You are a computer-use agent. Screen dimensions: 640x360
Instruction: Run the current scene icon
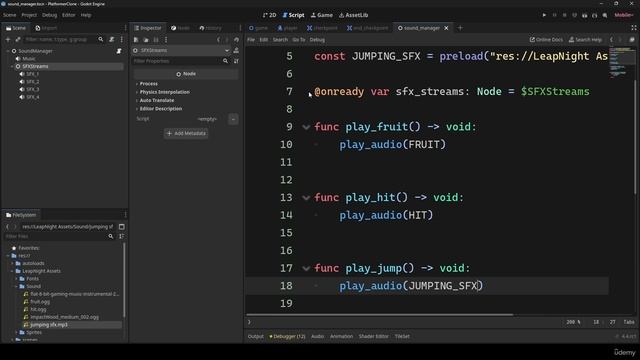pos(584,15)
